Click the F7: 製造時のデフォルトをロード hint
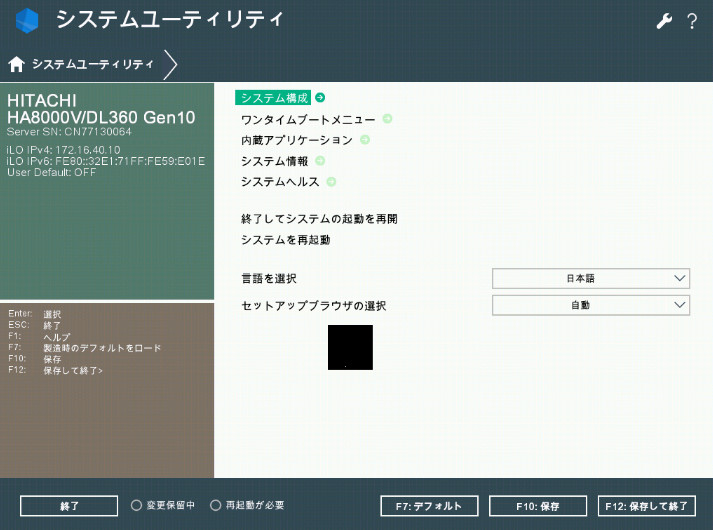This screenshot has width=713, height=530. pos(85,348)
